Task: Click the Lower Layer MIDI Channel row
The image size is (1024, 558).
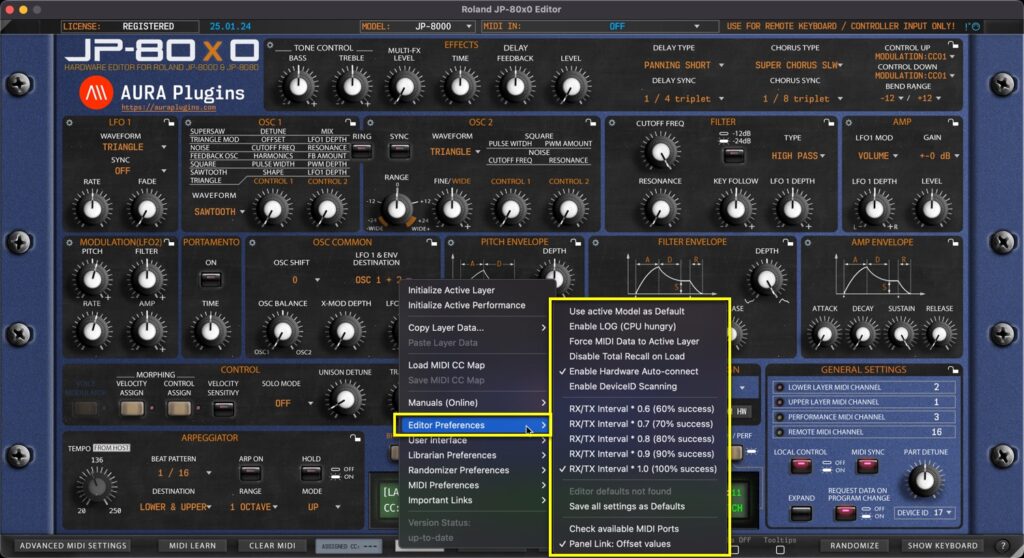Action: point(864,387)
